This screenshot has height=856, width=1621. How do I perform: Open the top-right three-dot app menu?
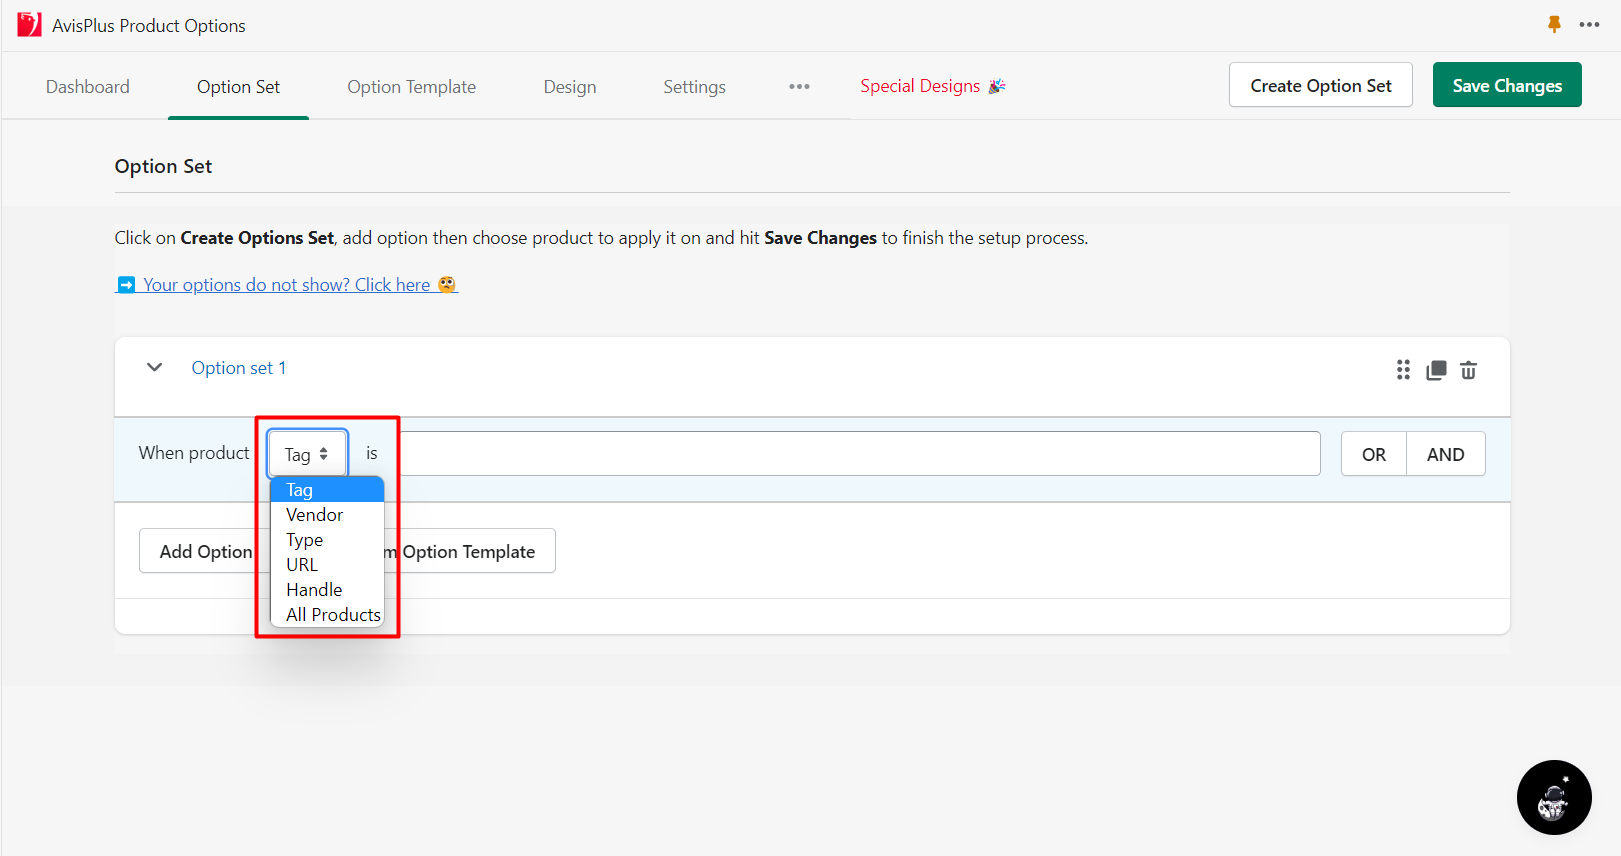1589,24
